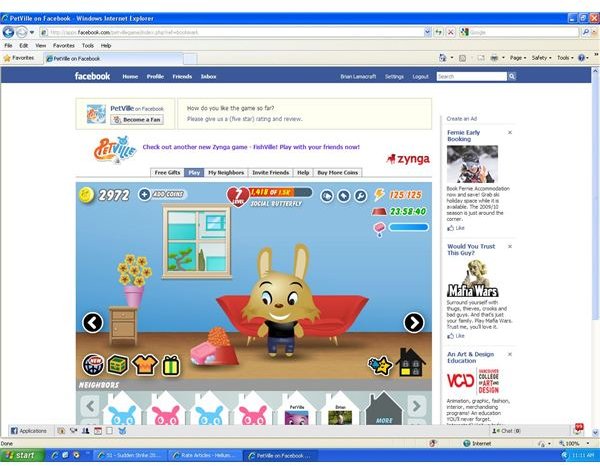Close the Fernie Early Booking ad
The height and width of the screenshot is (466, 600).
point(510,132)
